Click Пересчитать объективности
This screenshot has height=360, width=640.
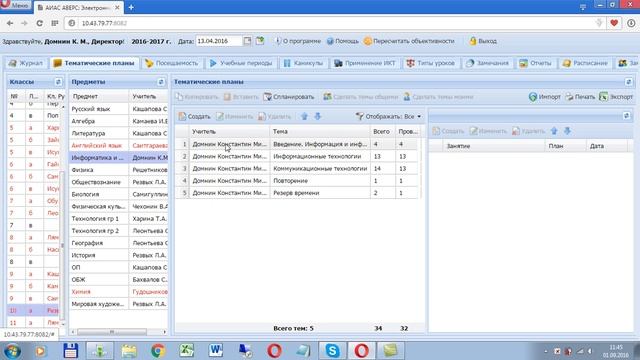point(409,41)
